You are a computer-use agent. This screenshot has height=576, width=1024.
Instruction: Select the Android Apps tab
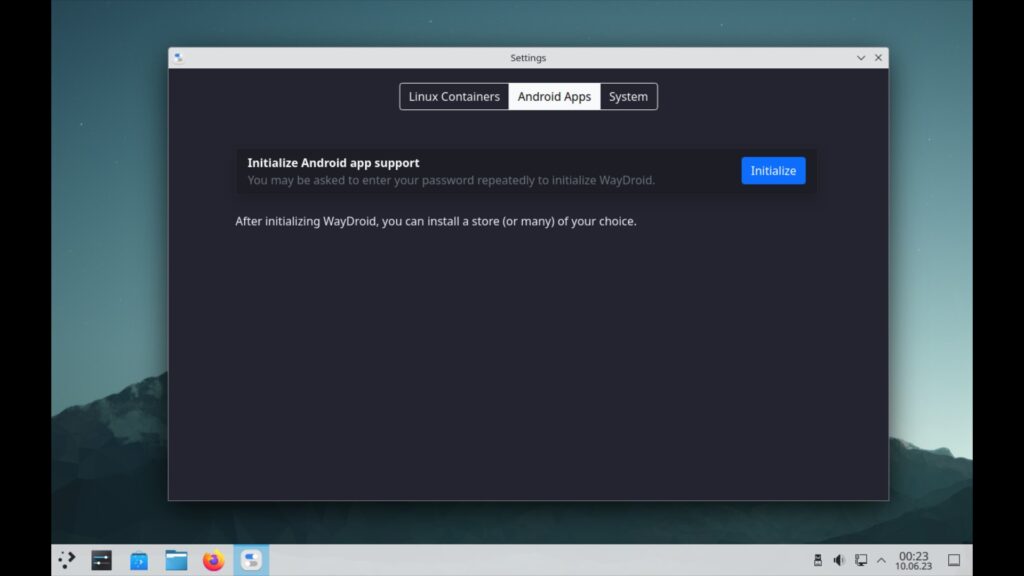(x=554, y=97)
